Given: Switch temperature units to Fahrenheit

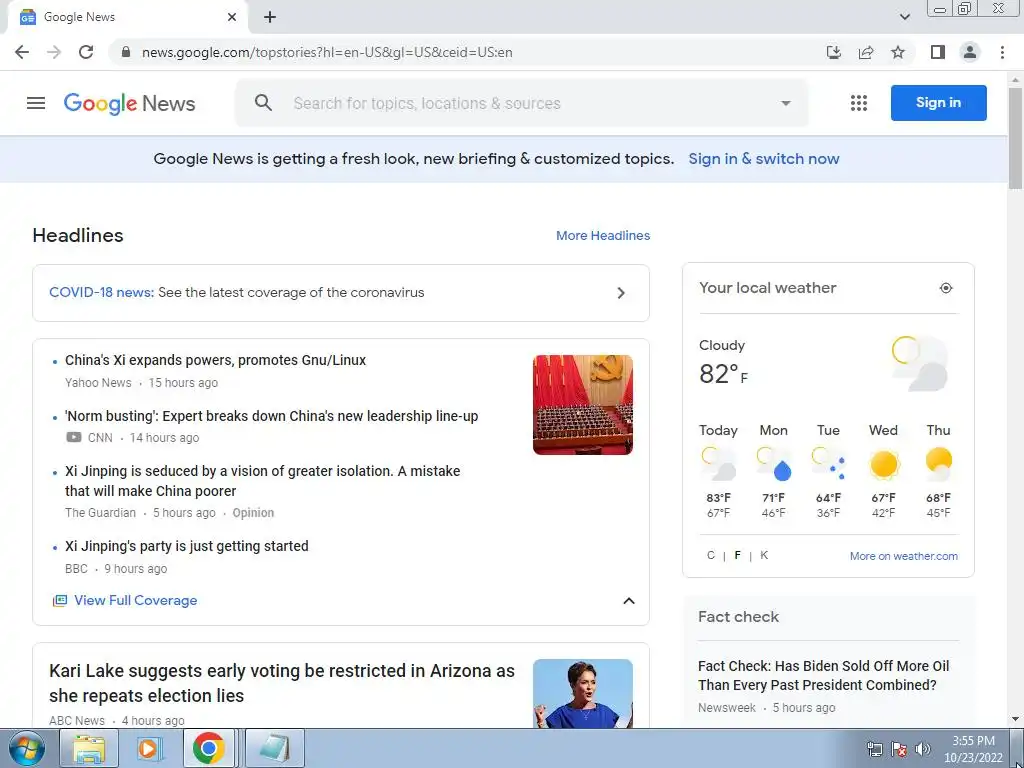Looking at the screenshot, I should pyautogui.click(x=737, y=555).
